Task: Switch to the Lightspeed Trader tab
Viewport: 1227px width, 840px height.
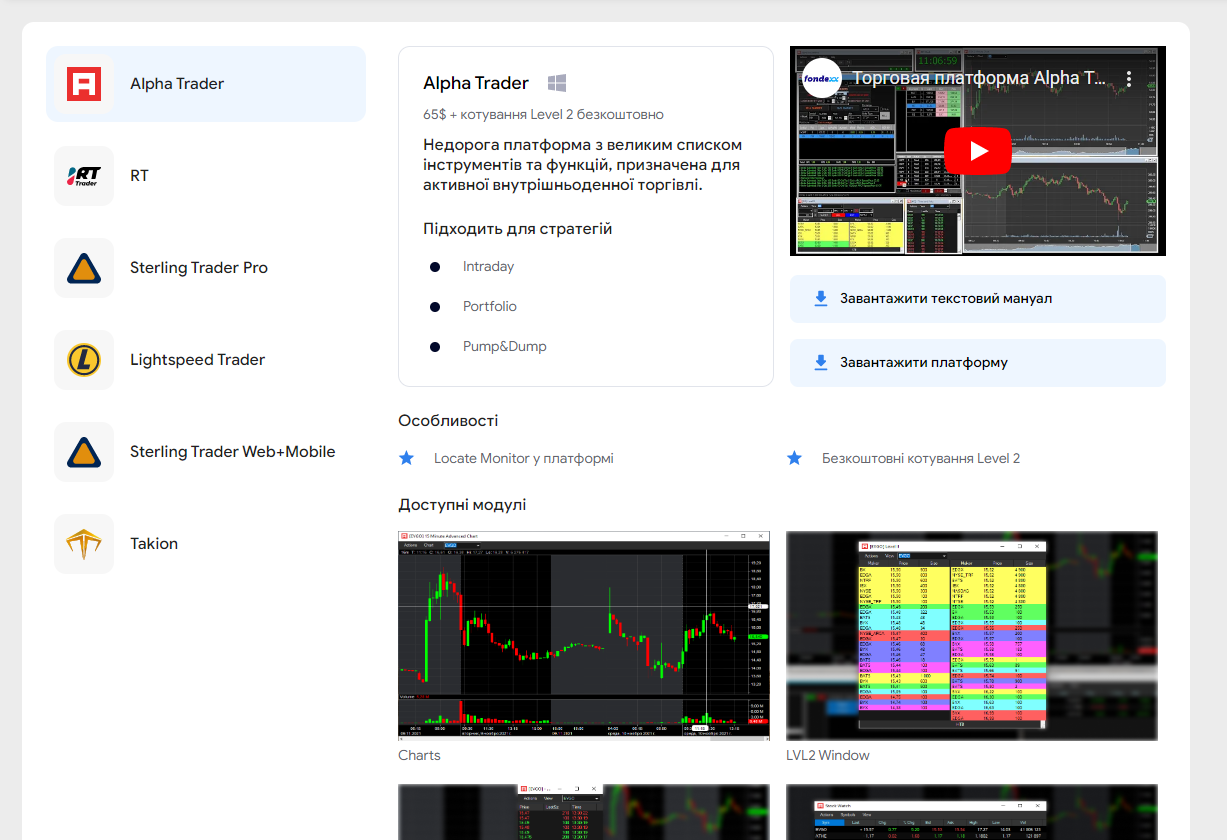Action: pos(197,360)
